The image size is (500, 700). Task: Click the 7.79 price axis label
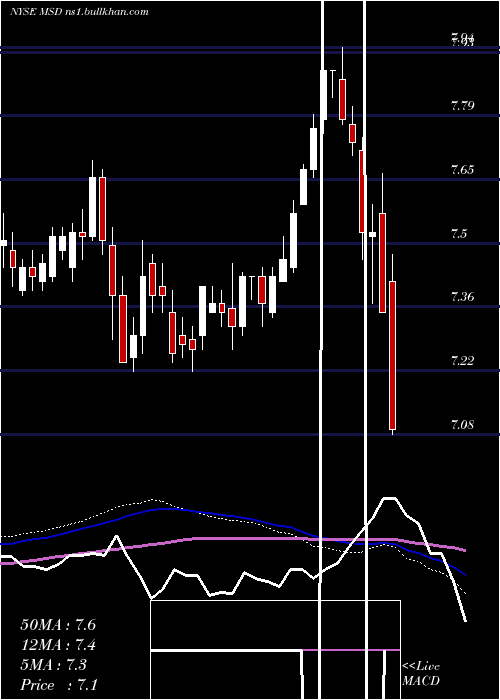462,106
